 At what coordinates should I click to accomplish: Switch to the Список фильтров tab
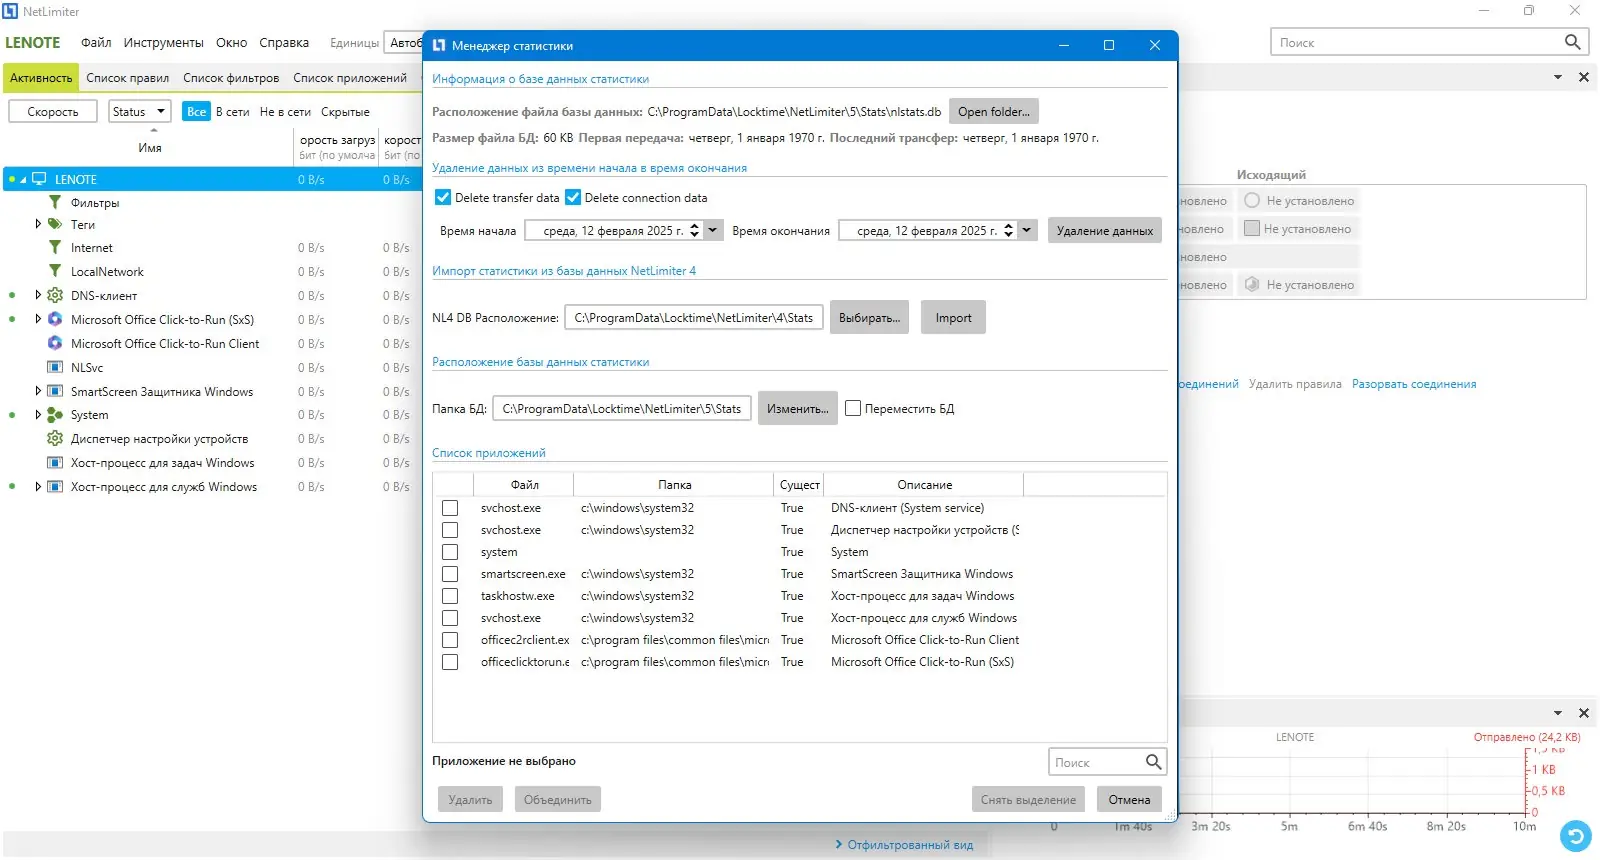point(231,77)
